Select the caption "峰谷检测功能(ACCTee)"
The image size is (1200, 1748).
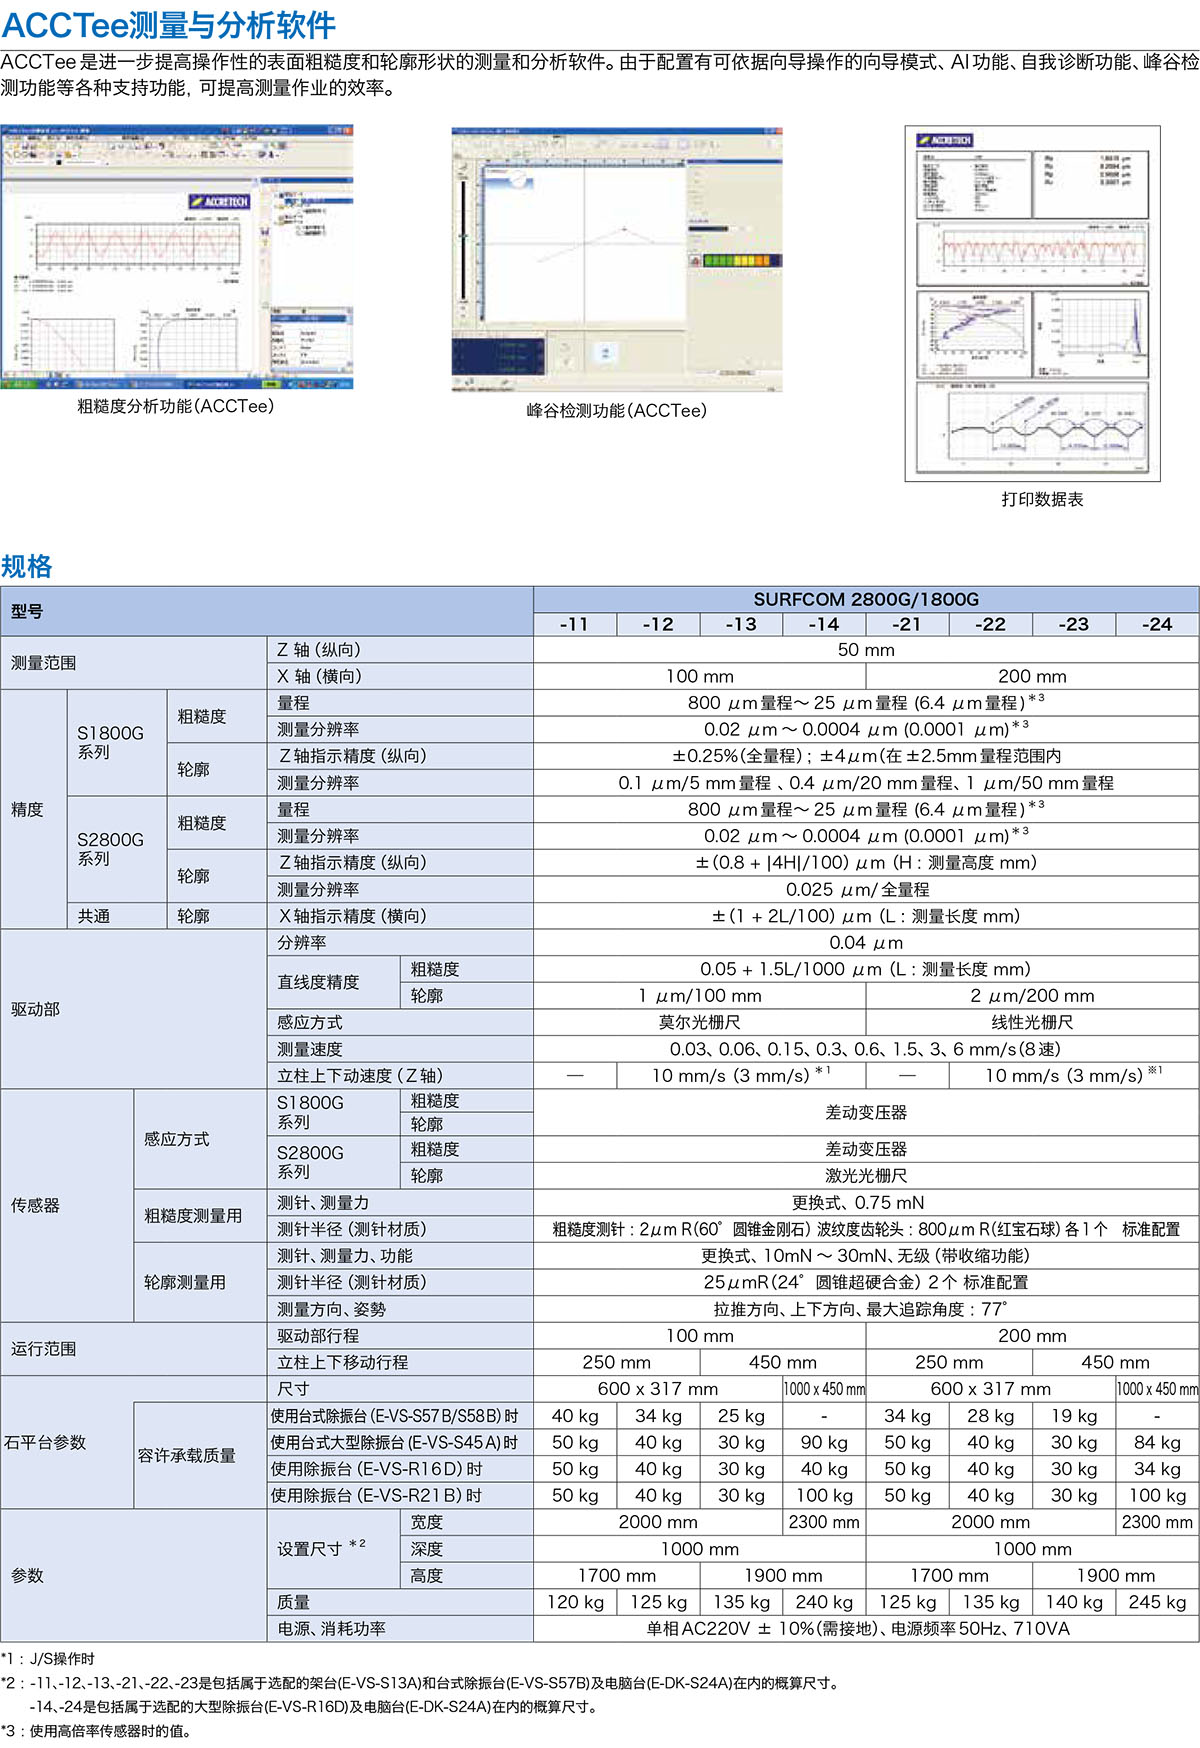(x=617, y=410)
